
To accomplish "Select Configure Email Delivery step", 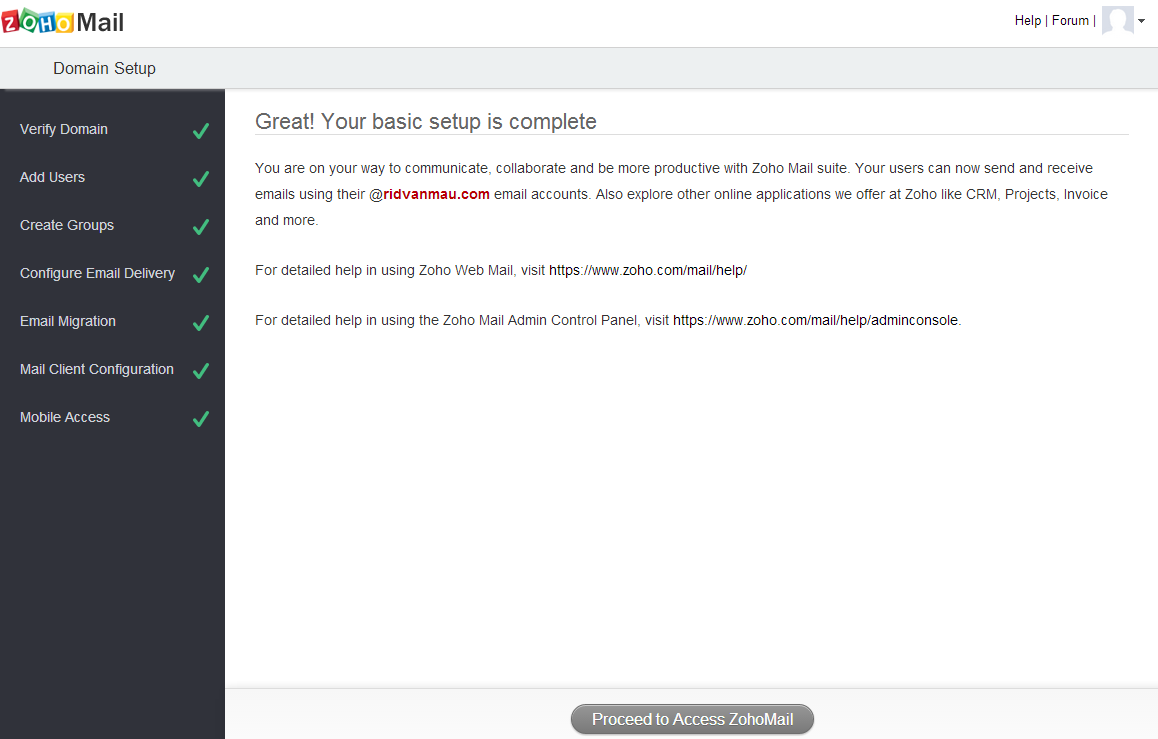I will tap(97, 273).
